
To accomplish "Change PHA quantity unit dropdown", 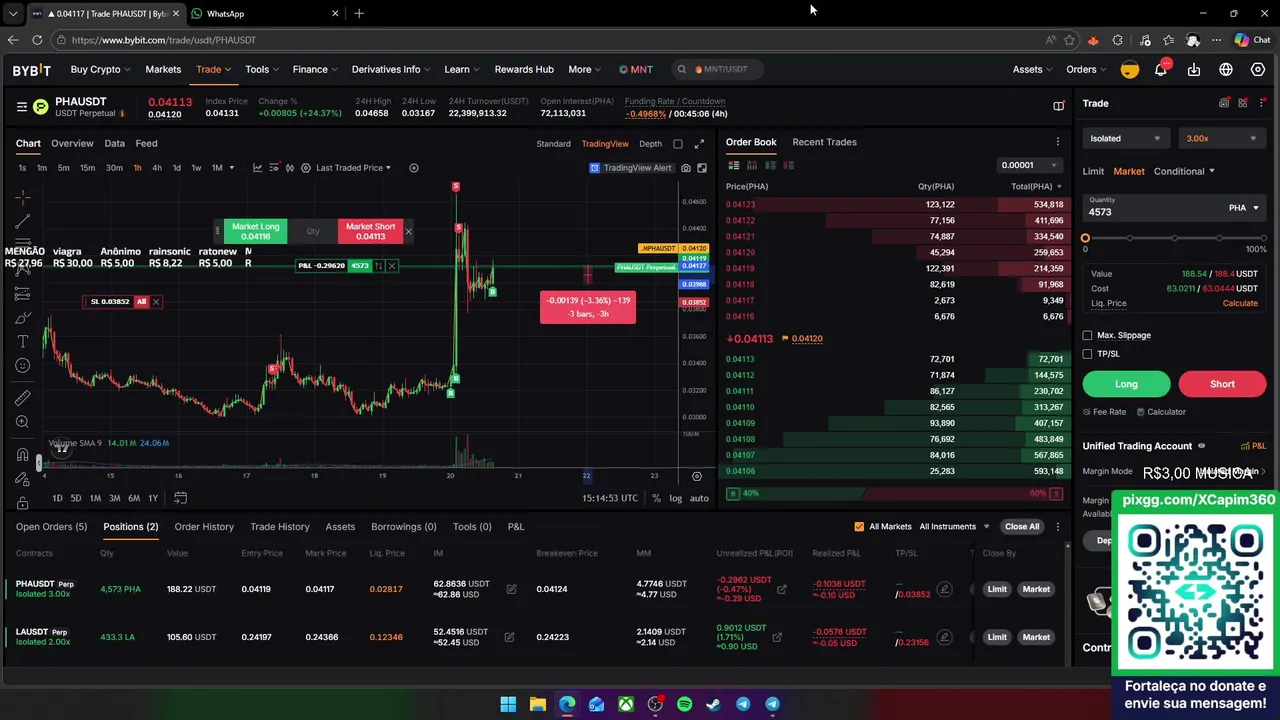I will (x=1244, y=208).
